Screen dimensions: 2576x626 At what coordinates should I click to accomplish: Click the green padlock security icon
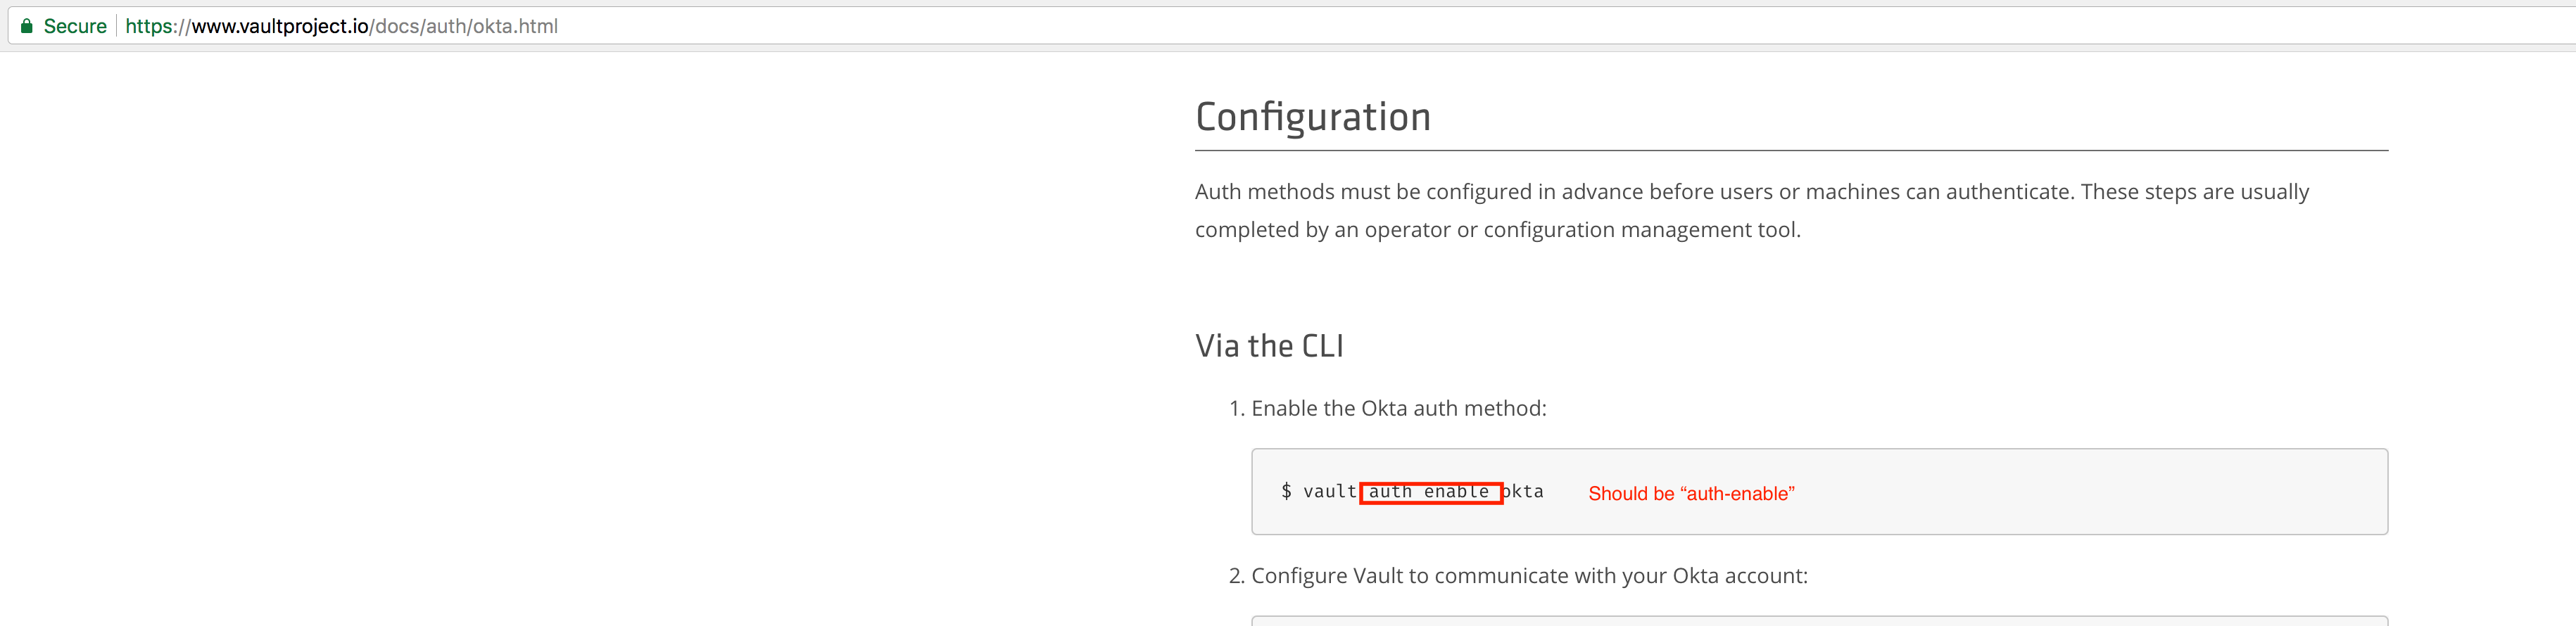coord(25,25)
